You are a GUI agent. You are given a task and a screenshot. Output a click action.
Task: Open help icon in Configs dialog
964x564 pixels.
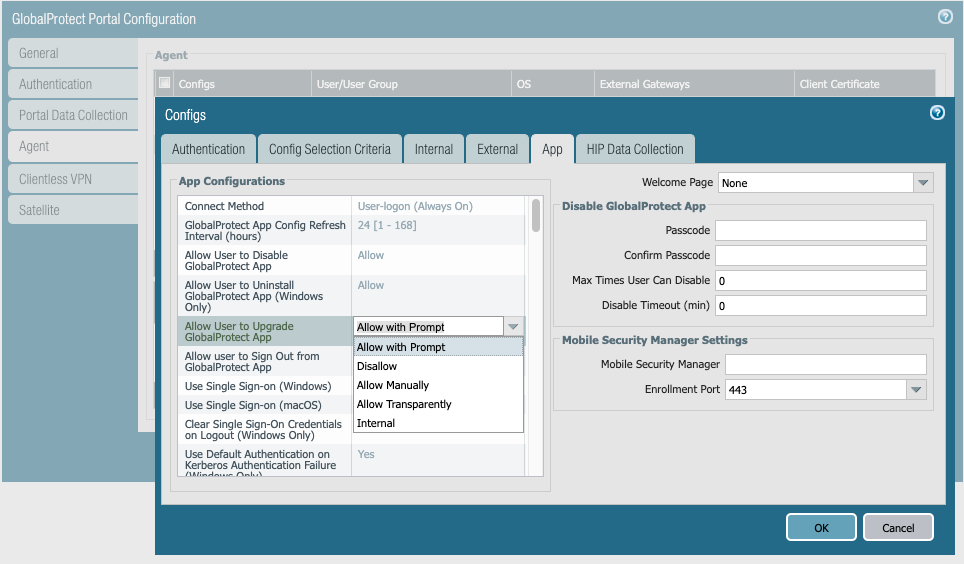pyautogui.click(x=937, y=113)
